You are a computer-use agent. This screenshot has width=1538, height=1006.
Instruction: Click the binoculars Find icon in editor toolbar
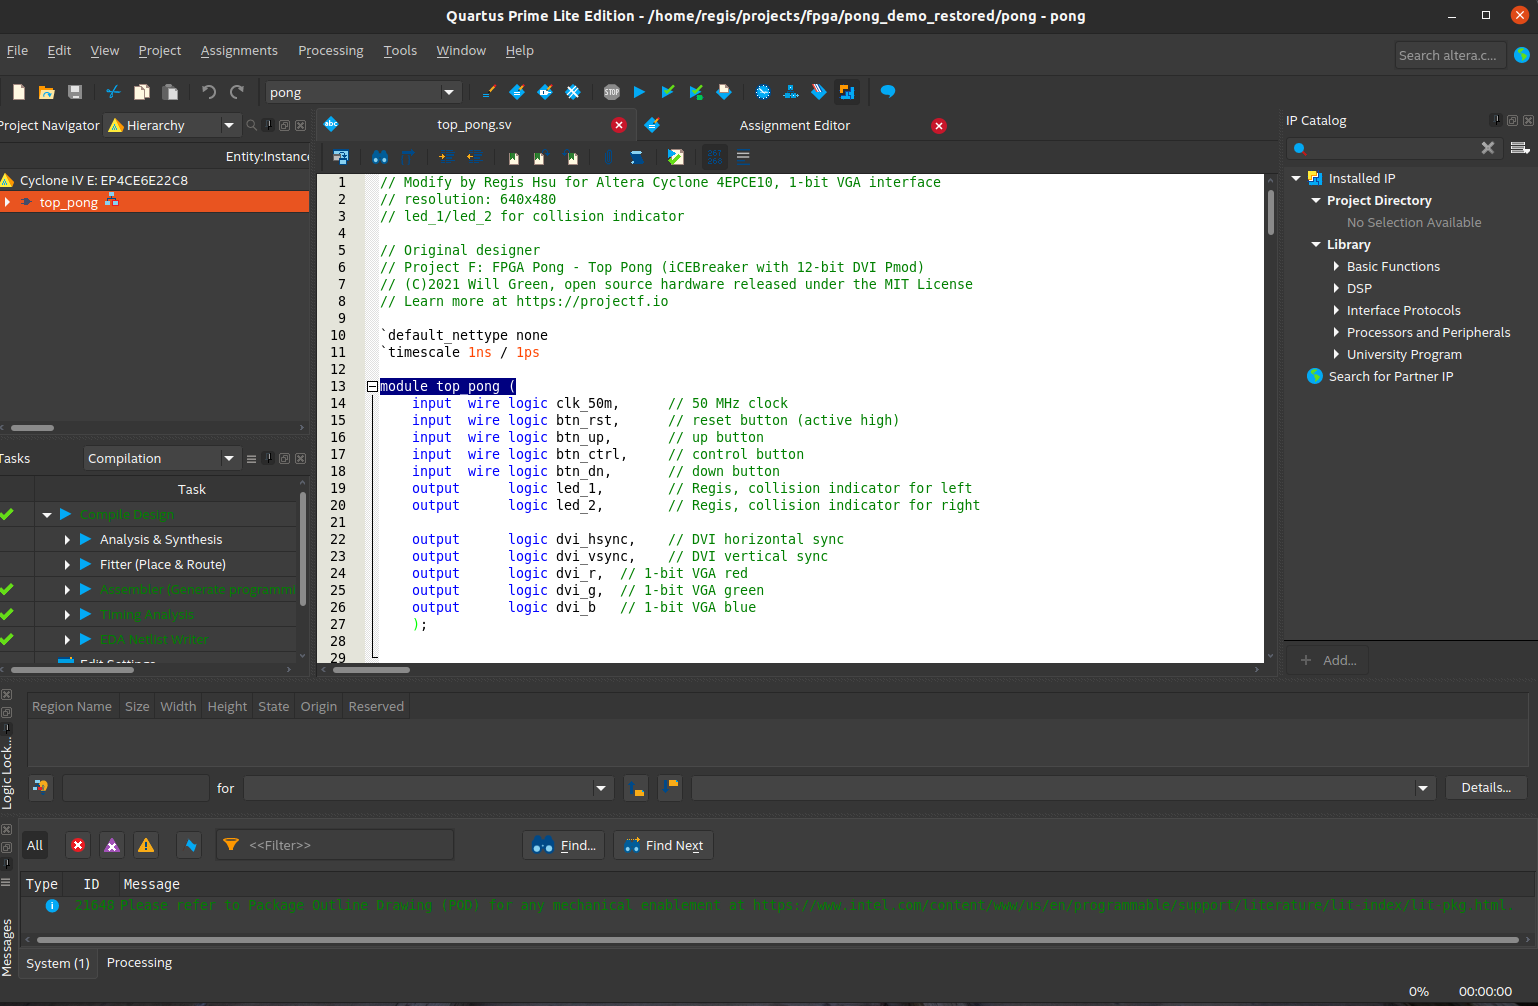(379, 157)
